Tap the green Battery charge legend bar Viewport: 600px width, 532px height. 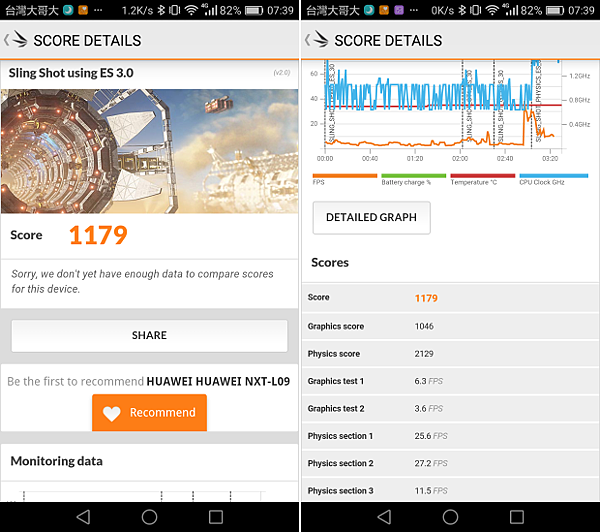click(414, 176)
